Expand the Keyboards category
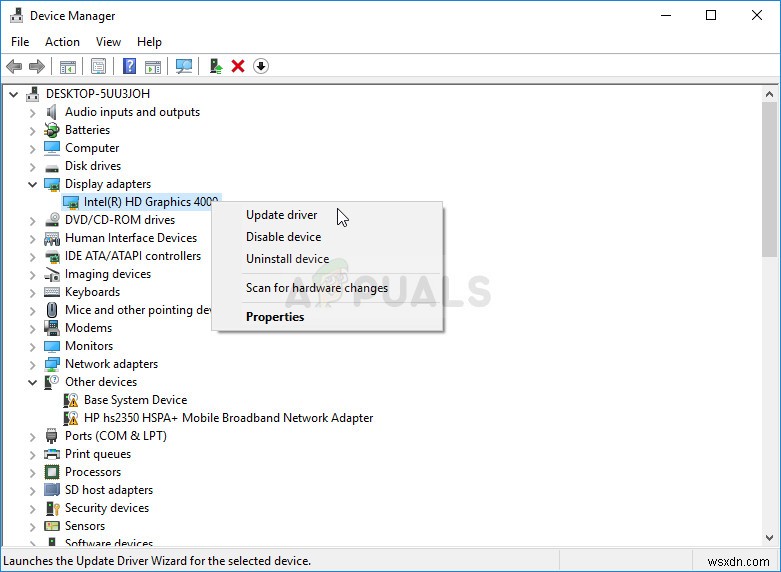The width and height of the screenshot is (781, 572). [32, 292]
